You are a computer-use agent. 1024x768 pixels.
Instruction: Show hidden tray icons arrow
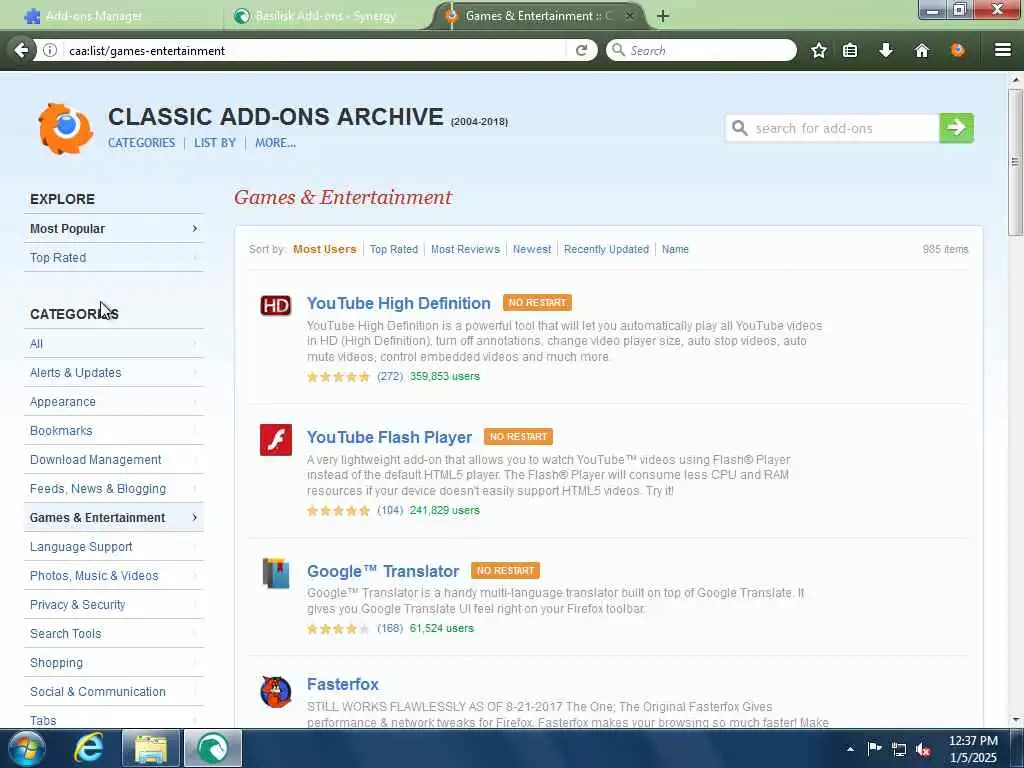pyautogui.click(x=850, y=749)
